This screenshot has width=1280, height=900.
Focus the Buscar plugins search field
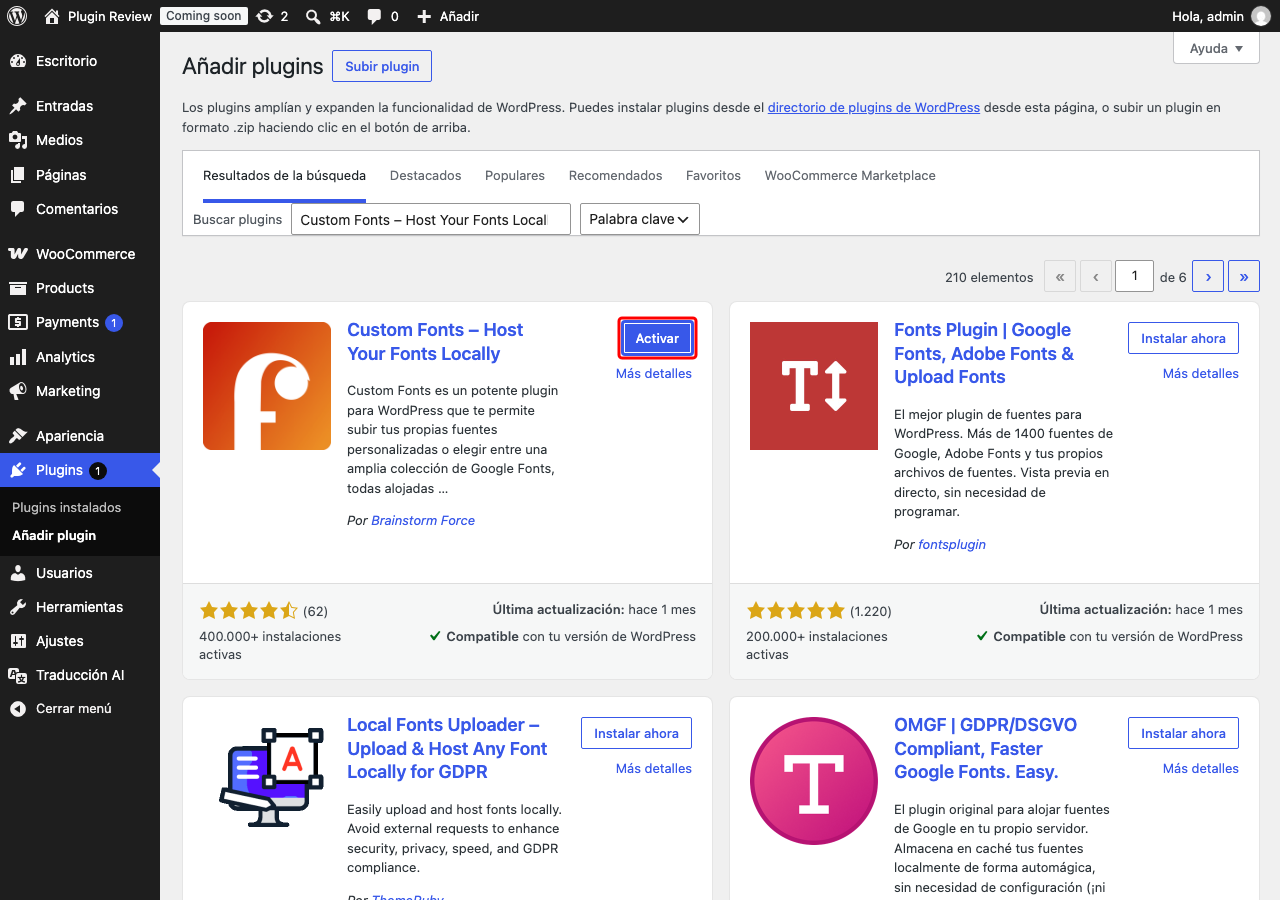(x=431, y=220)
